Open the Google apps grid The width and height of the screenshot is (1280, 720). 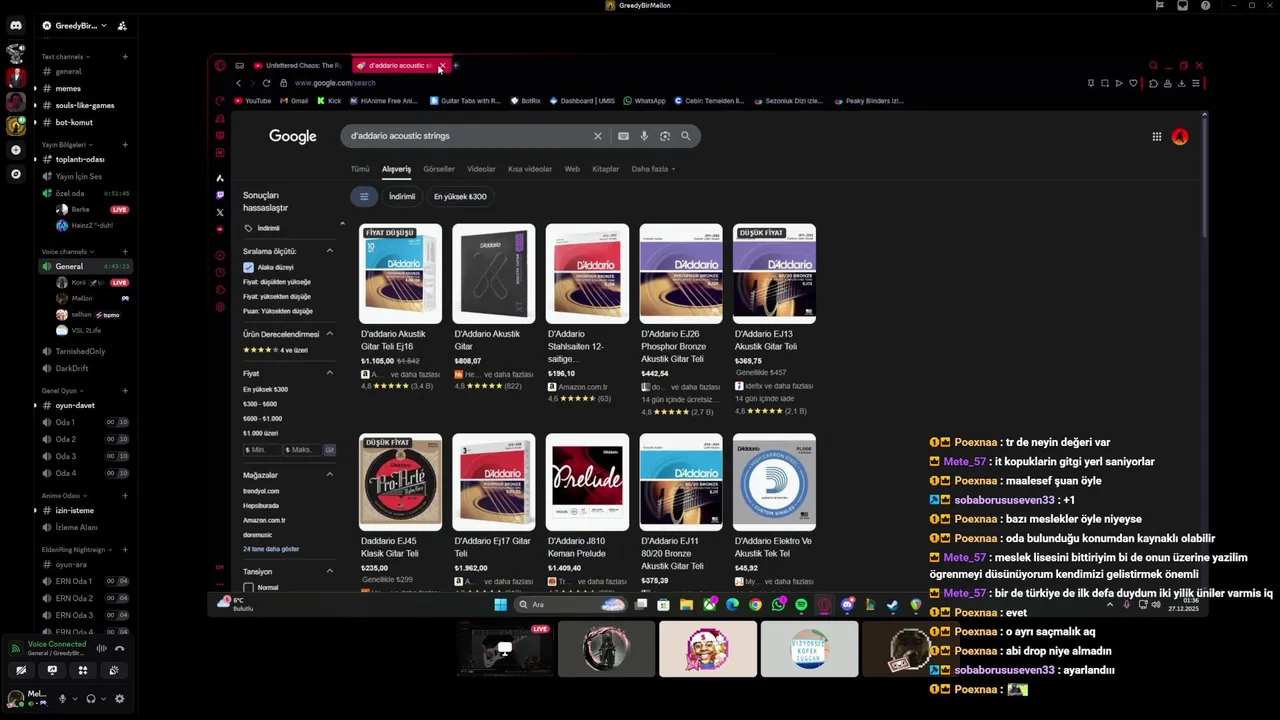[1157, 137]
